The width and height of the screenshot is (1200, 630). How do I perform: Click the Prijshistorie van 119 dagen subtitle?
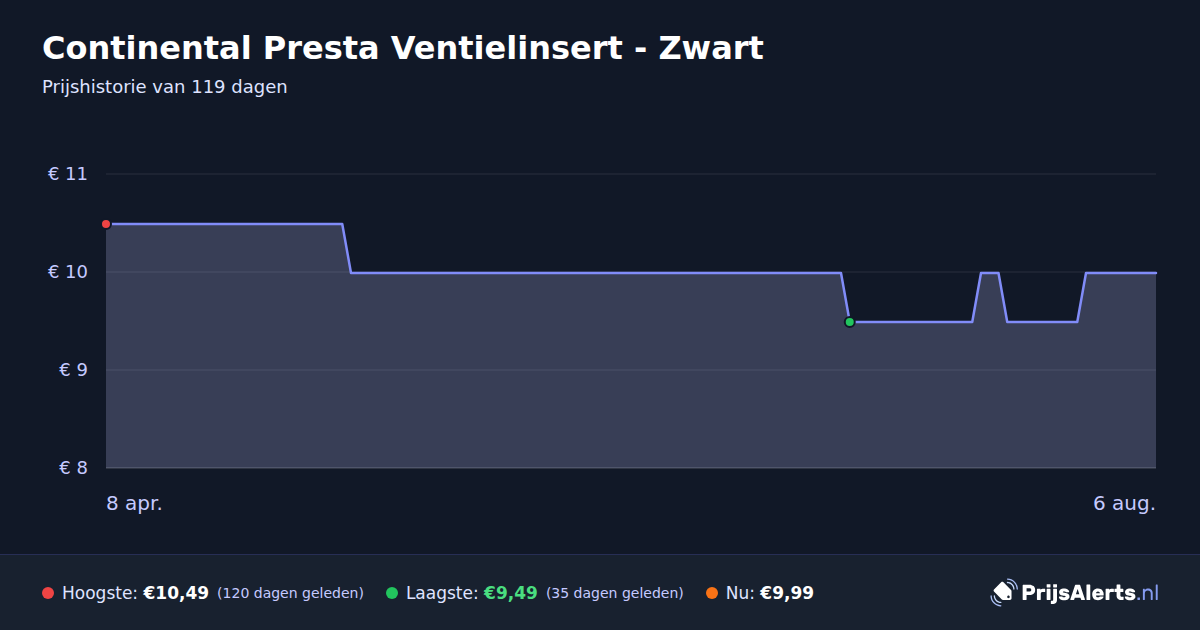pyautogui.click(x=165, y=87)
